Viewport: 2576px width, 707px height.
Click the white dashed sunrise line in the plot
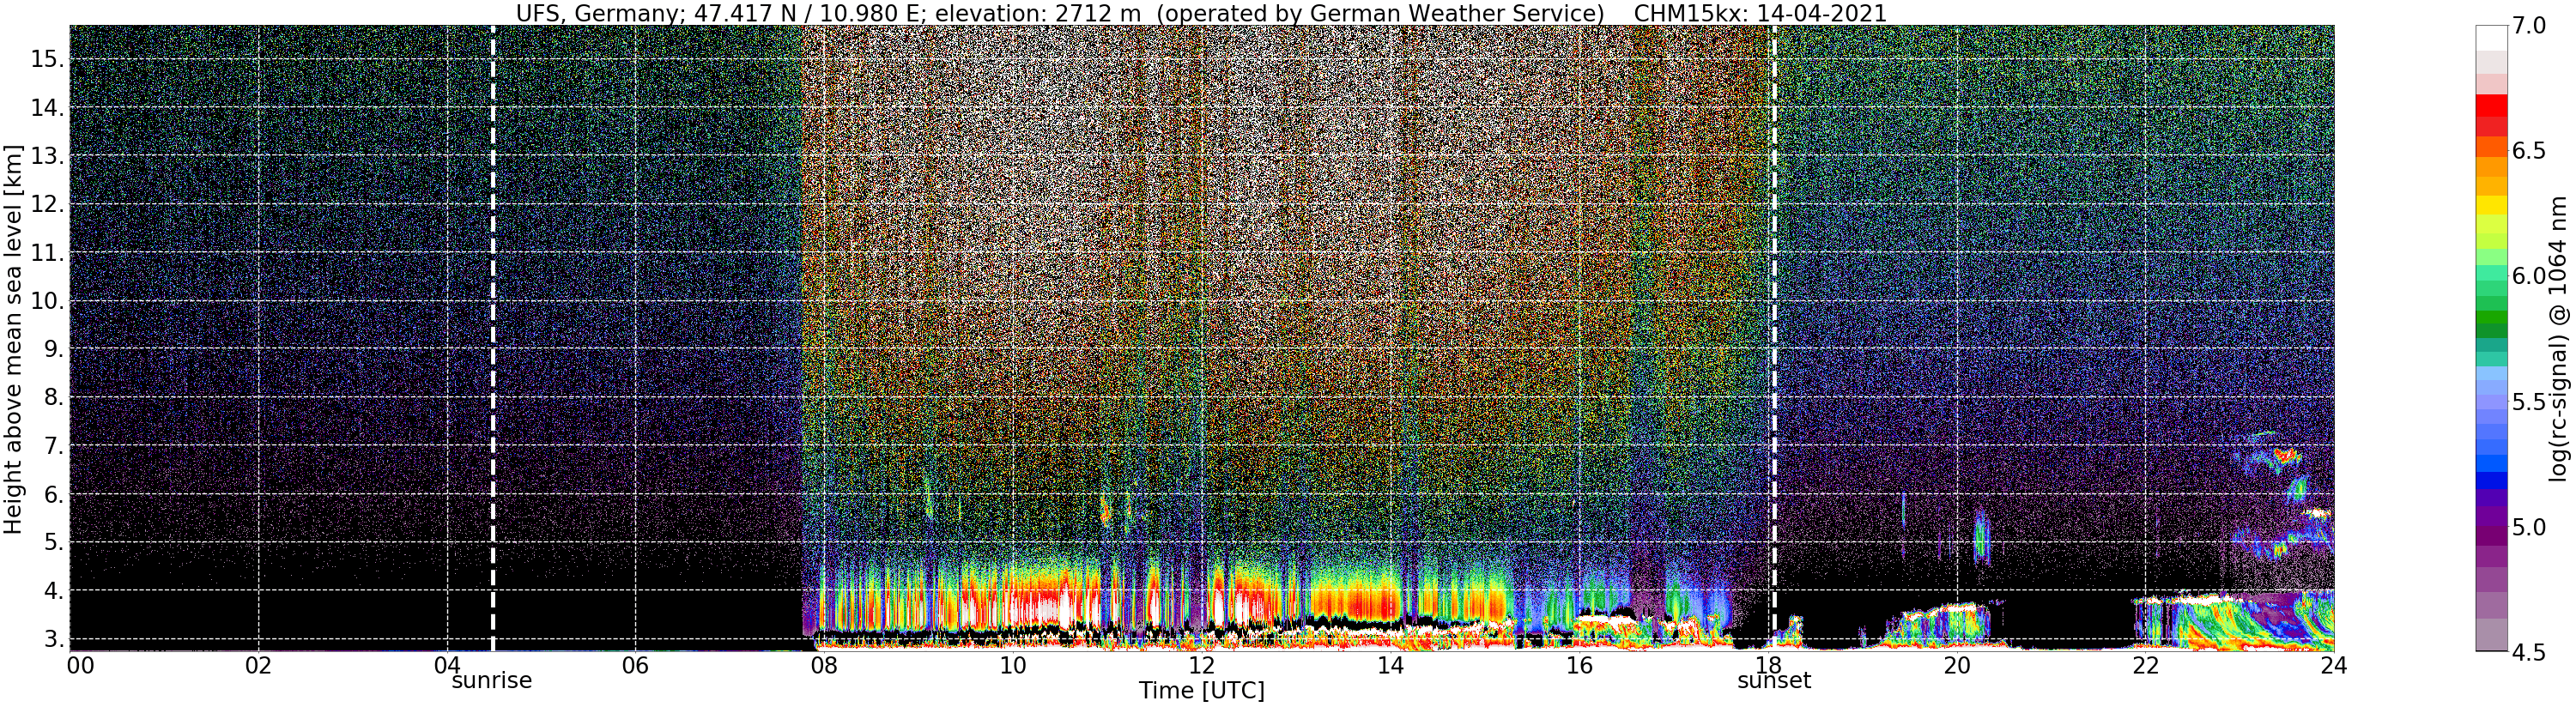(492, 338)
